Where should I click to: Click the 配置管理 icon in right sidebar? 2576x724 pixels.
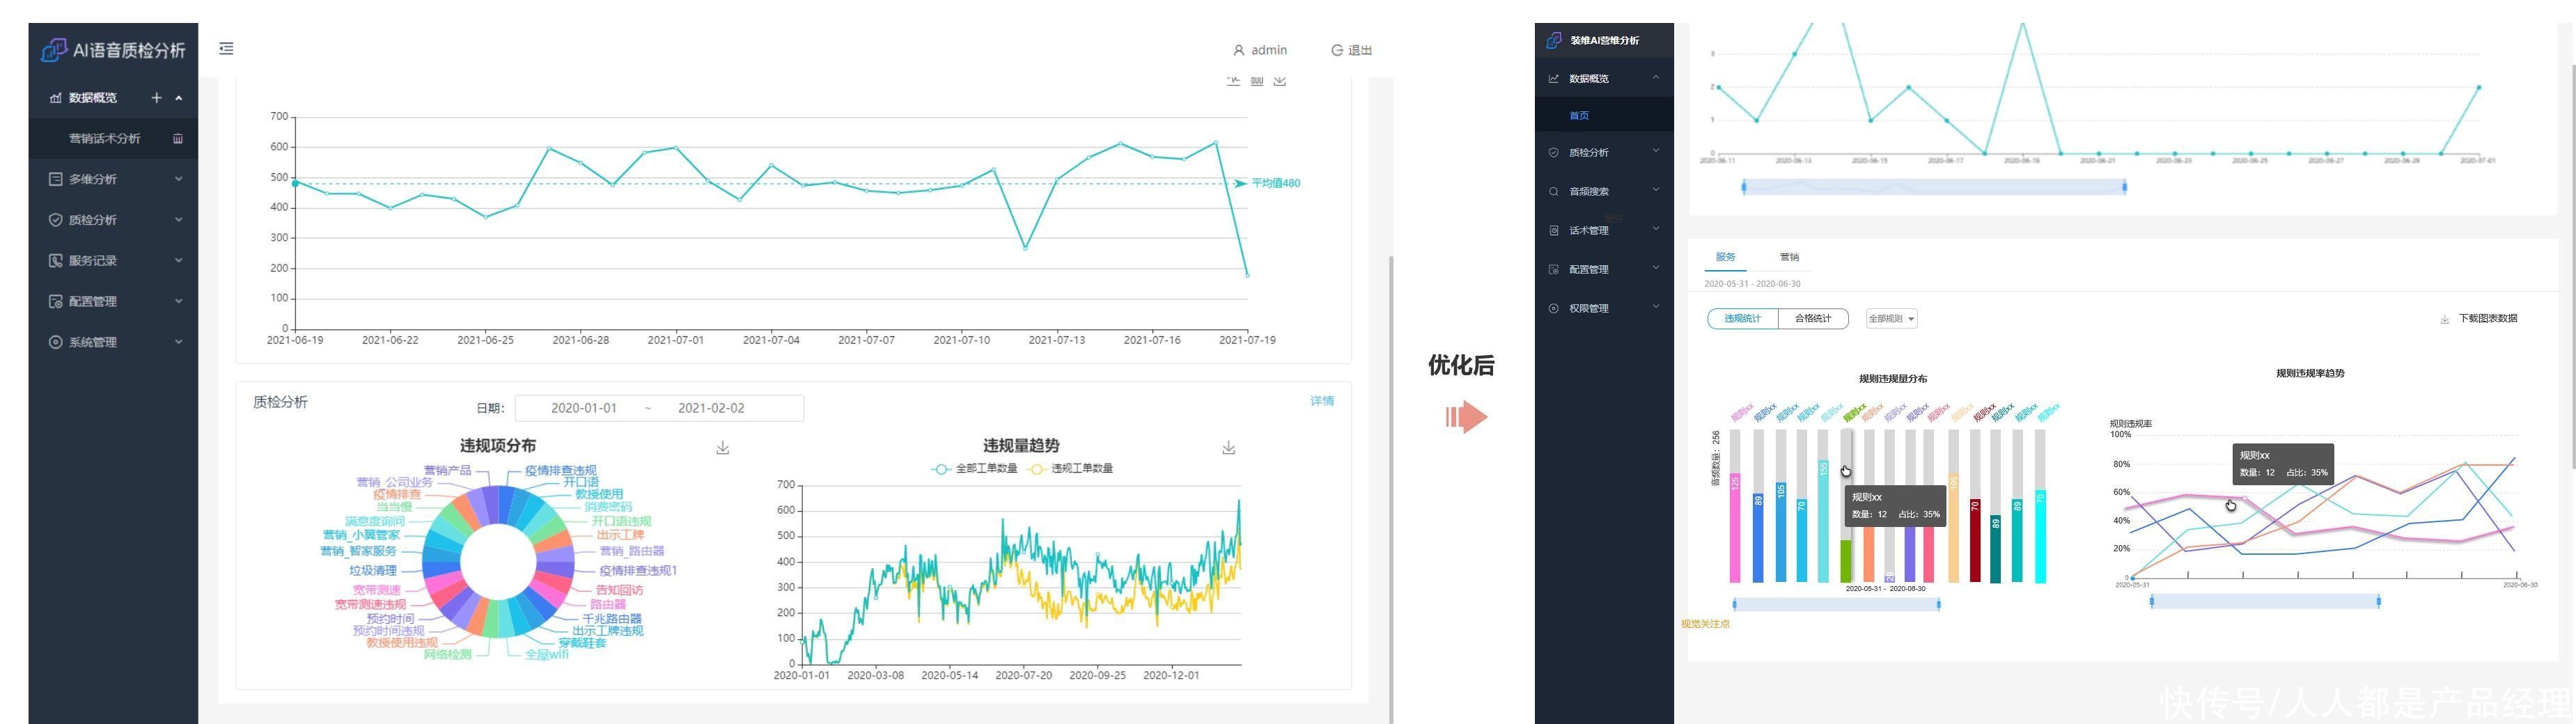(1553, 269)
